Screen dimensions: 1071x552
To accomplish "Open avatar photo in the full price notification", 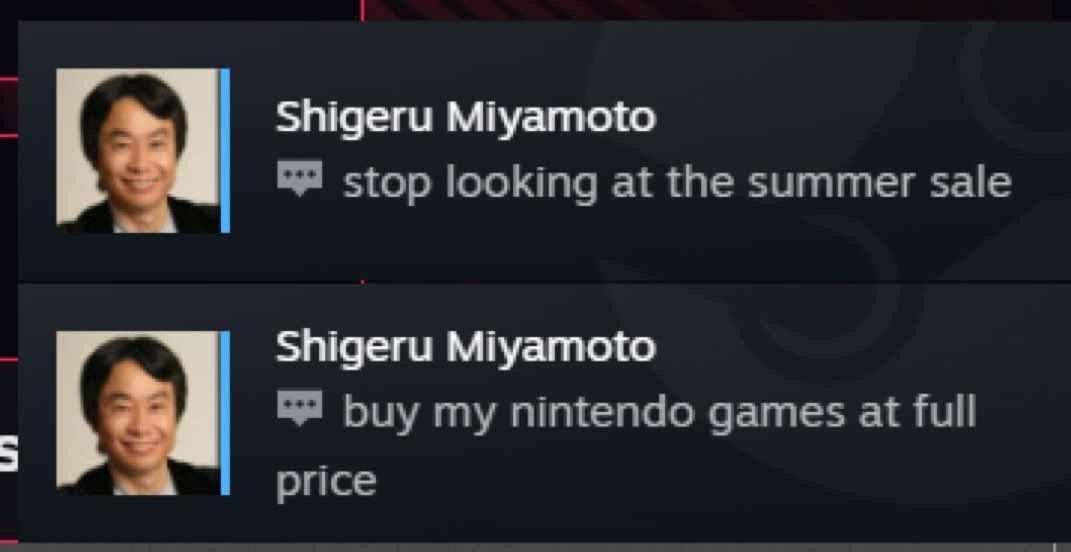I will pyautogui.click(x=138, y=413).
